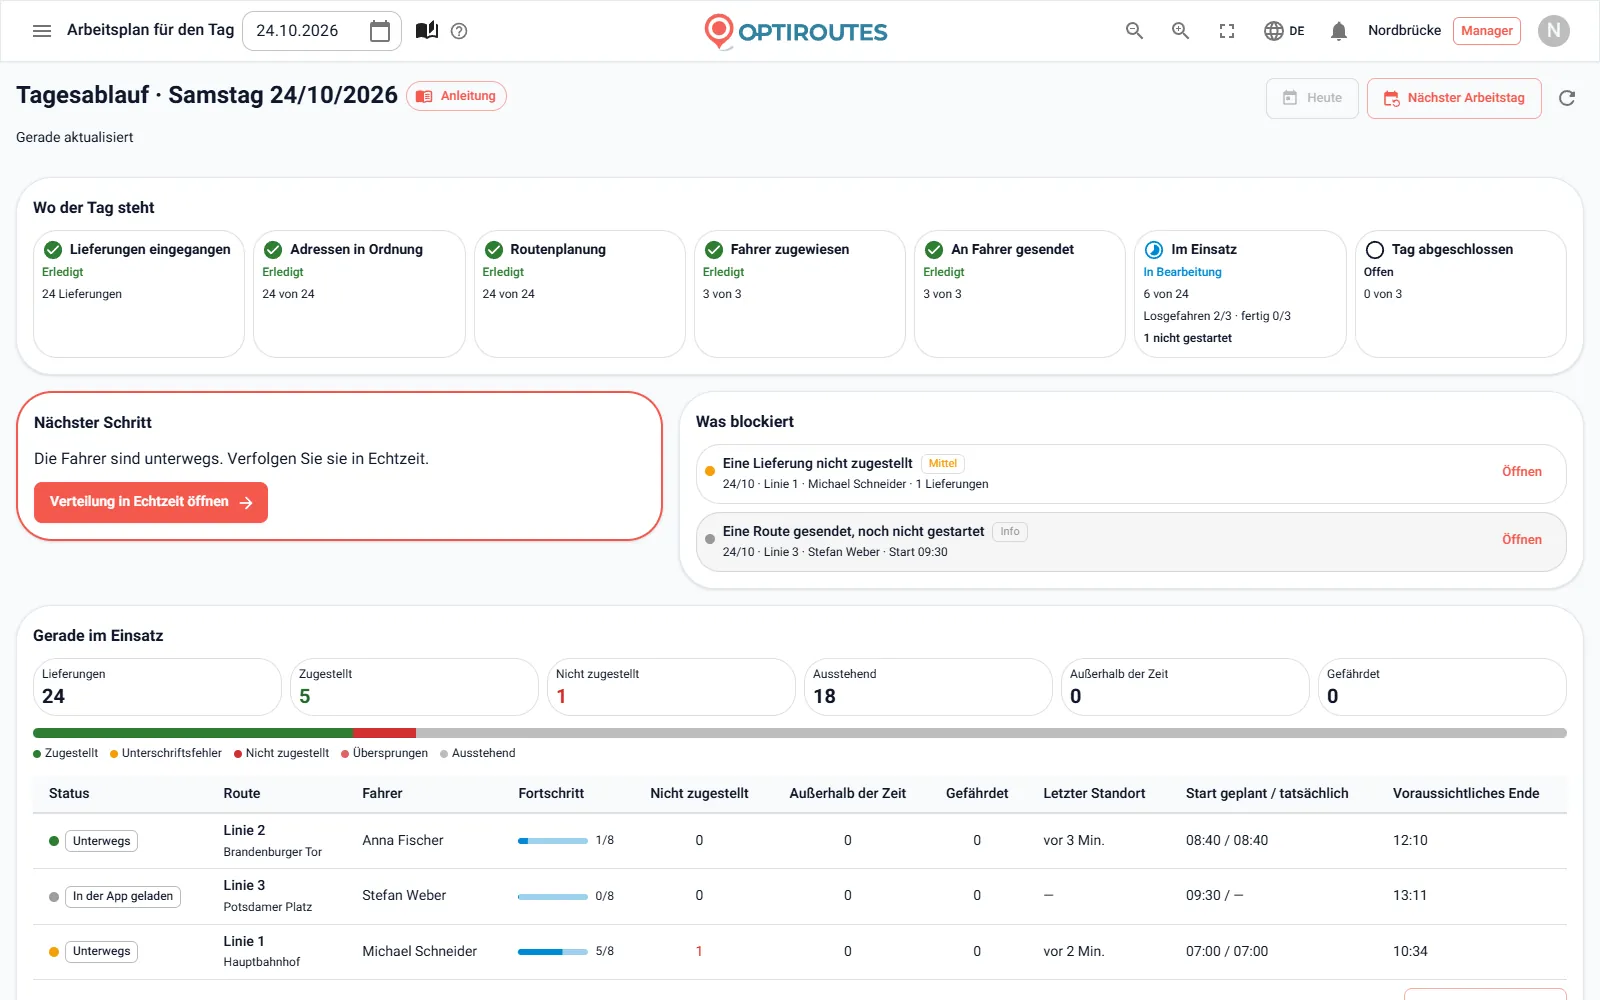
Task: Click the Manager role badge
Action: (x=1487, y=31)
